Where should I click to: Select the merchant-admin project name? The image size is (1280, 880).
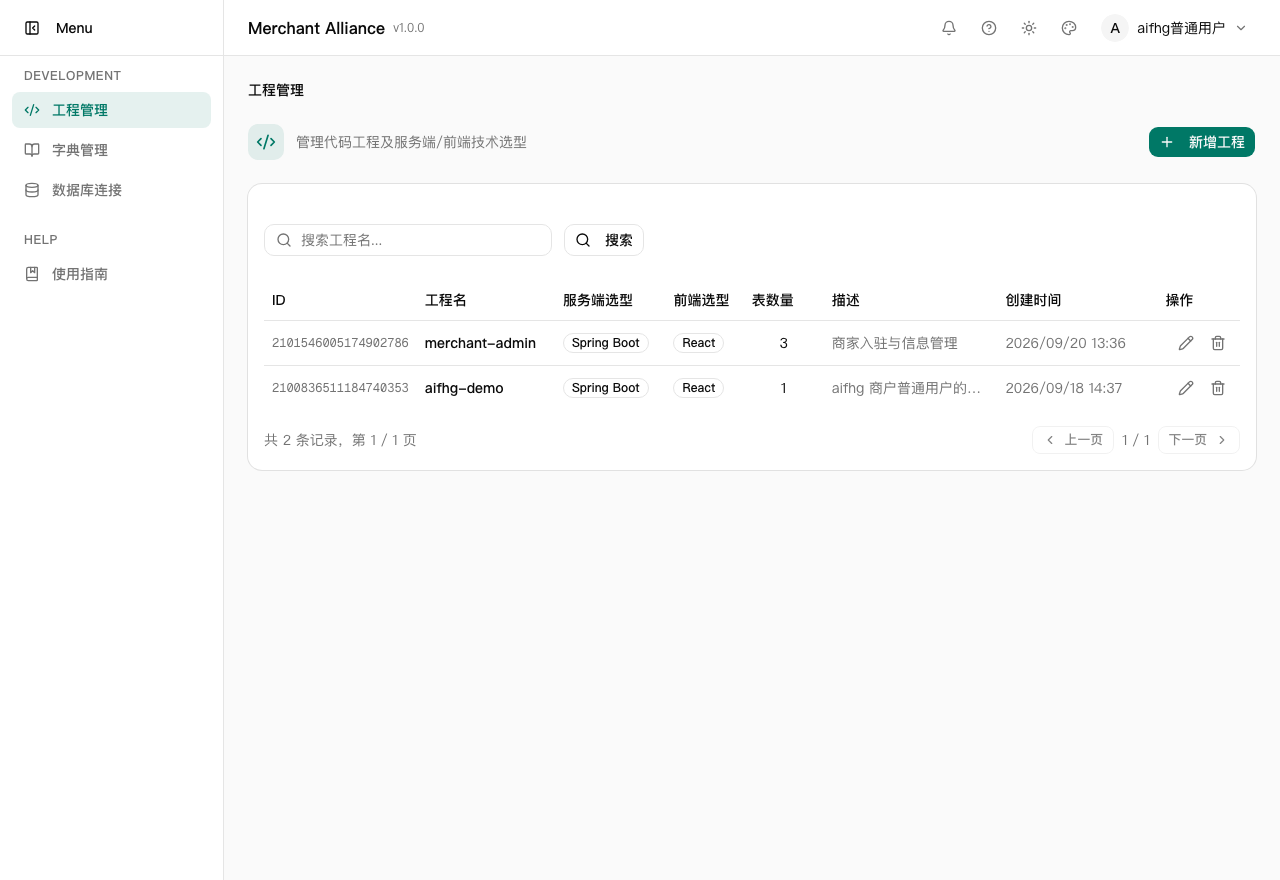pyautogui.click(x=480, y=343)
